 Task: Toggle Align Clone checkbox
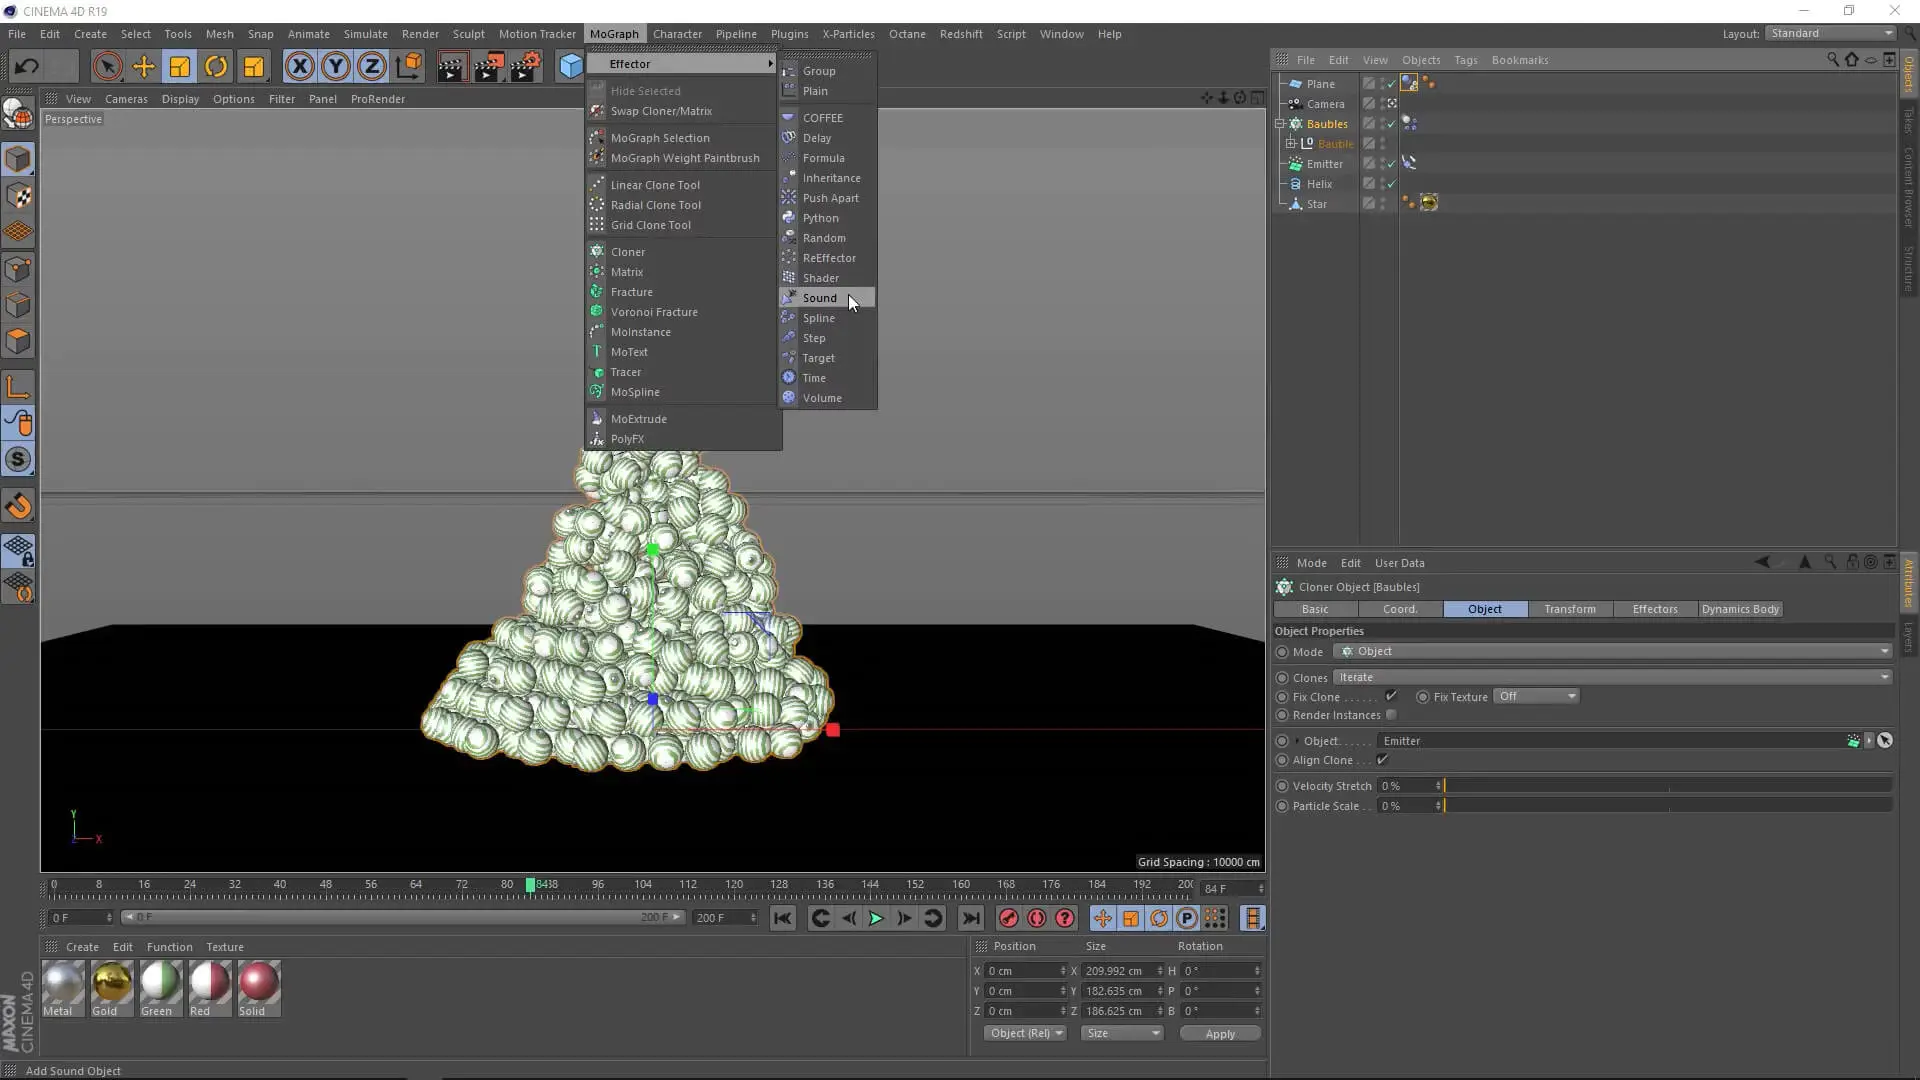click(x=1383, y=760)
